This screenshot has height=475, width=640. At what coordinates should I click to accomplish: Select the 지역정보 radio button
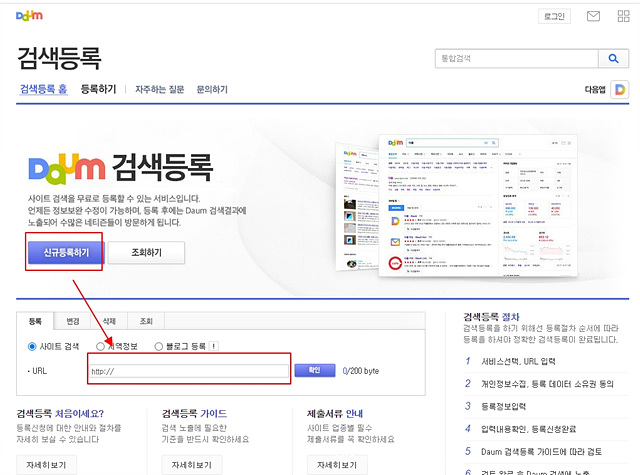tap(100, 346)
